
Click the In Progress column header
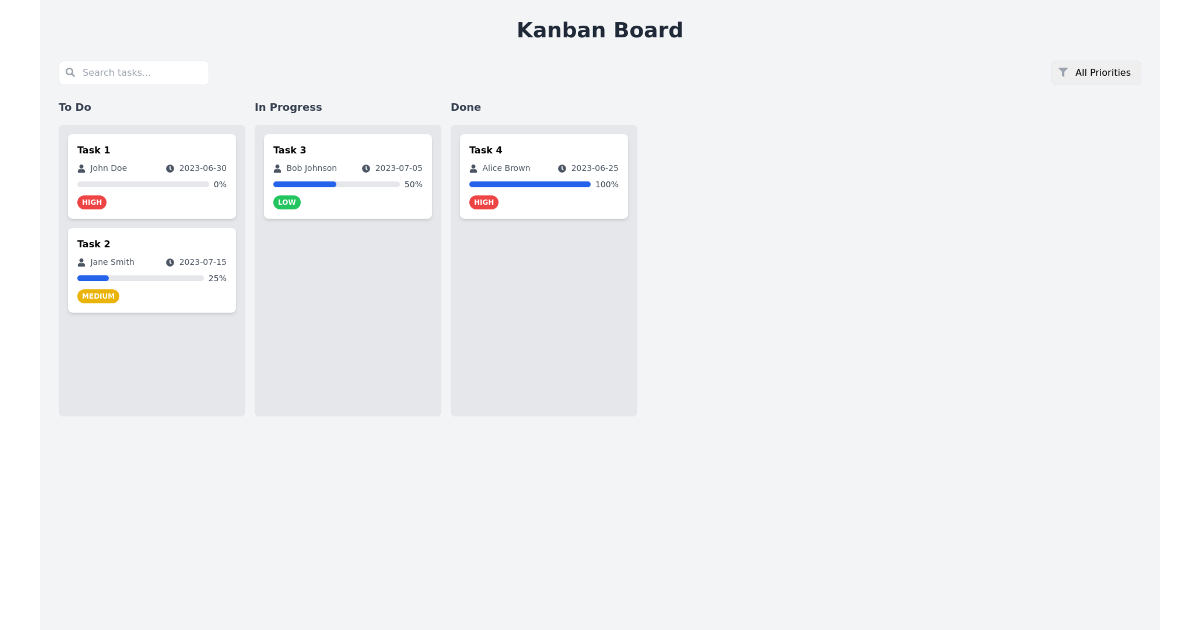pos(288,107)
